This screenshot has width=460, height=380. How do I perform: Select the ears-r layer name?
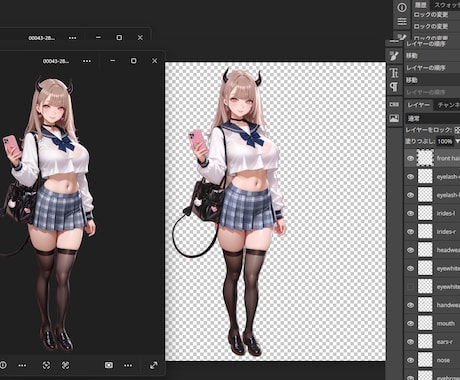tap(445, 342)
